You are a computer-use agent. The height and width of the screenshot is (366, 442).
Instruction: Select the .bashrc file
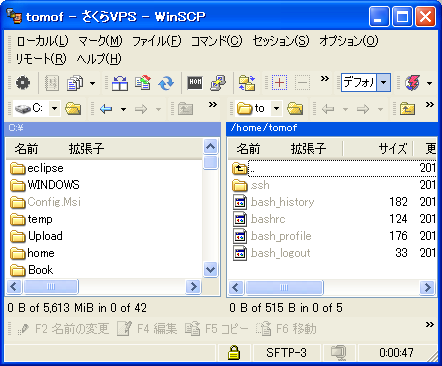pos(259,219)
